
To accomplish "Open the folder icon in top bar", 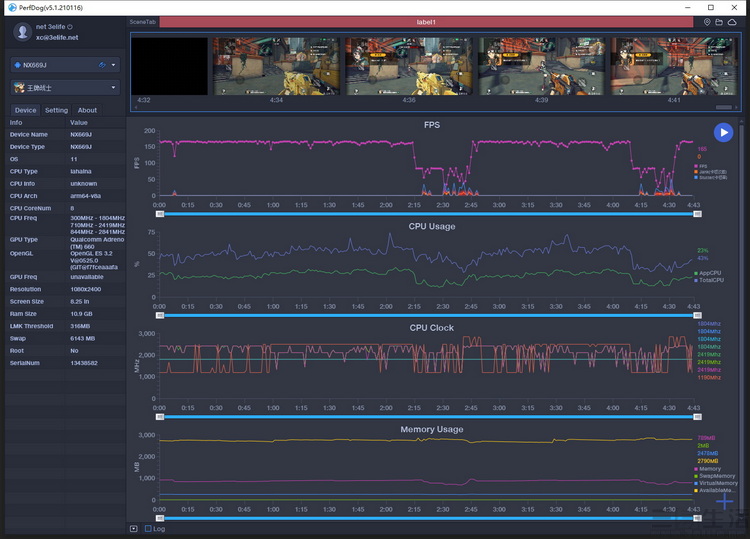I will 719,22.
